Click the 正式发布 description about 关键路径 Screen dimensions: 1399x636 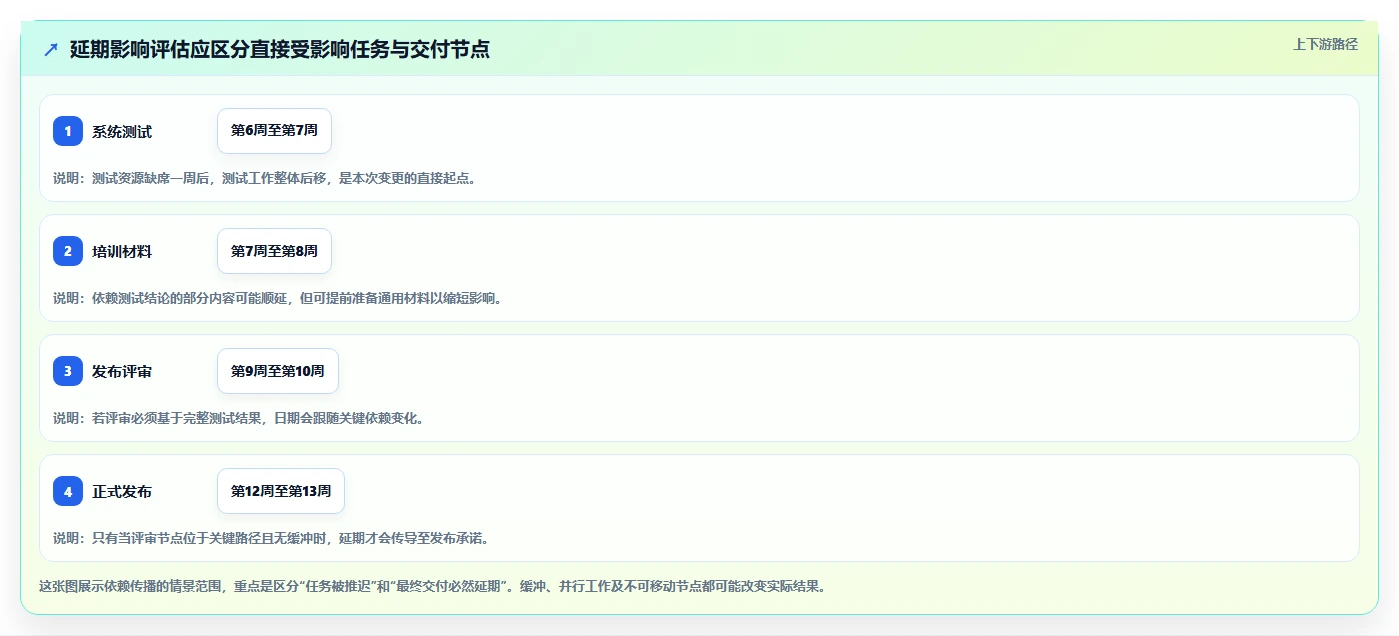click(x=271, y=538)
